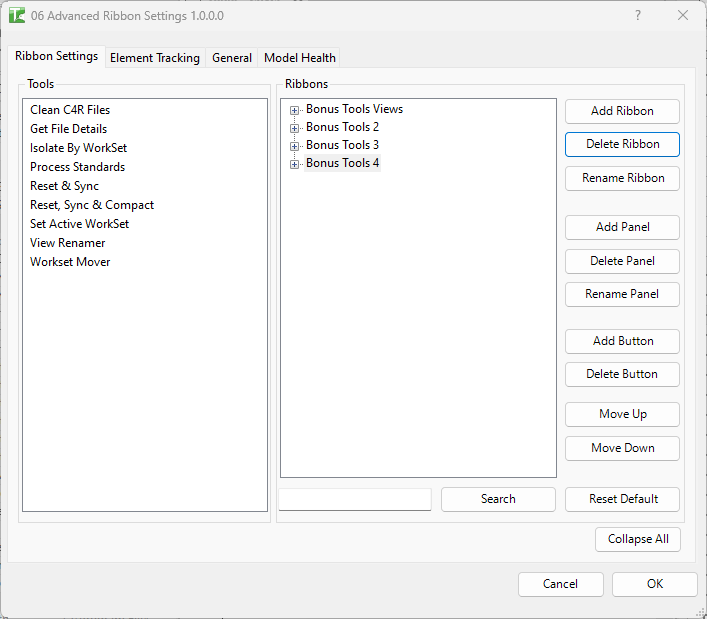Image resolution: width=707 pixels, height=619 pixels.
Task: Switch to the Element Tracking tab
Action: pos(155,58)
